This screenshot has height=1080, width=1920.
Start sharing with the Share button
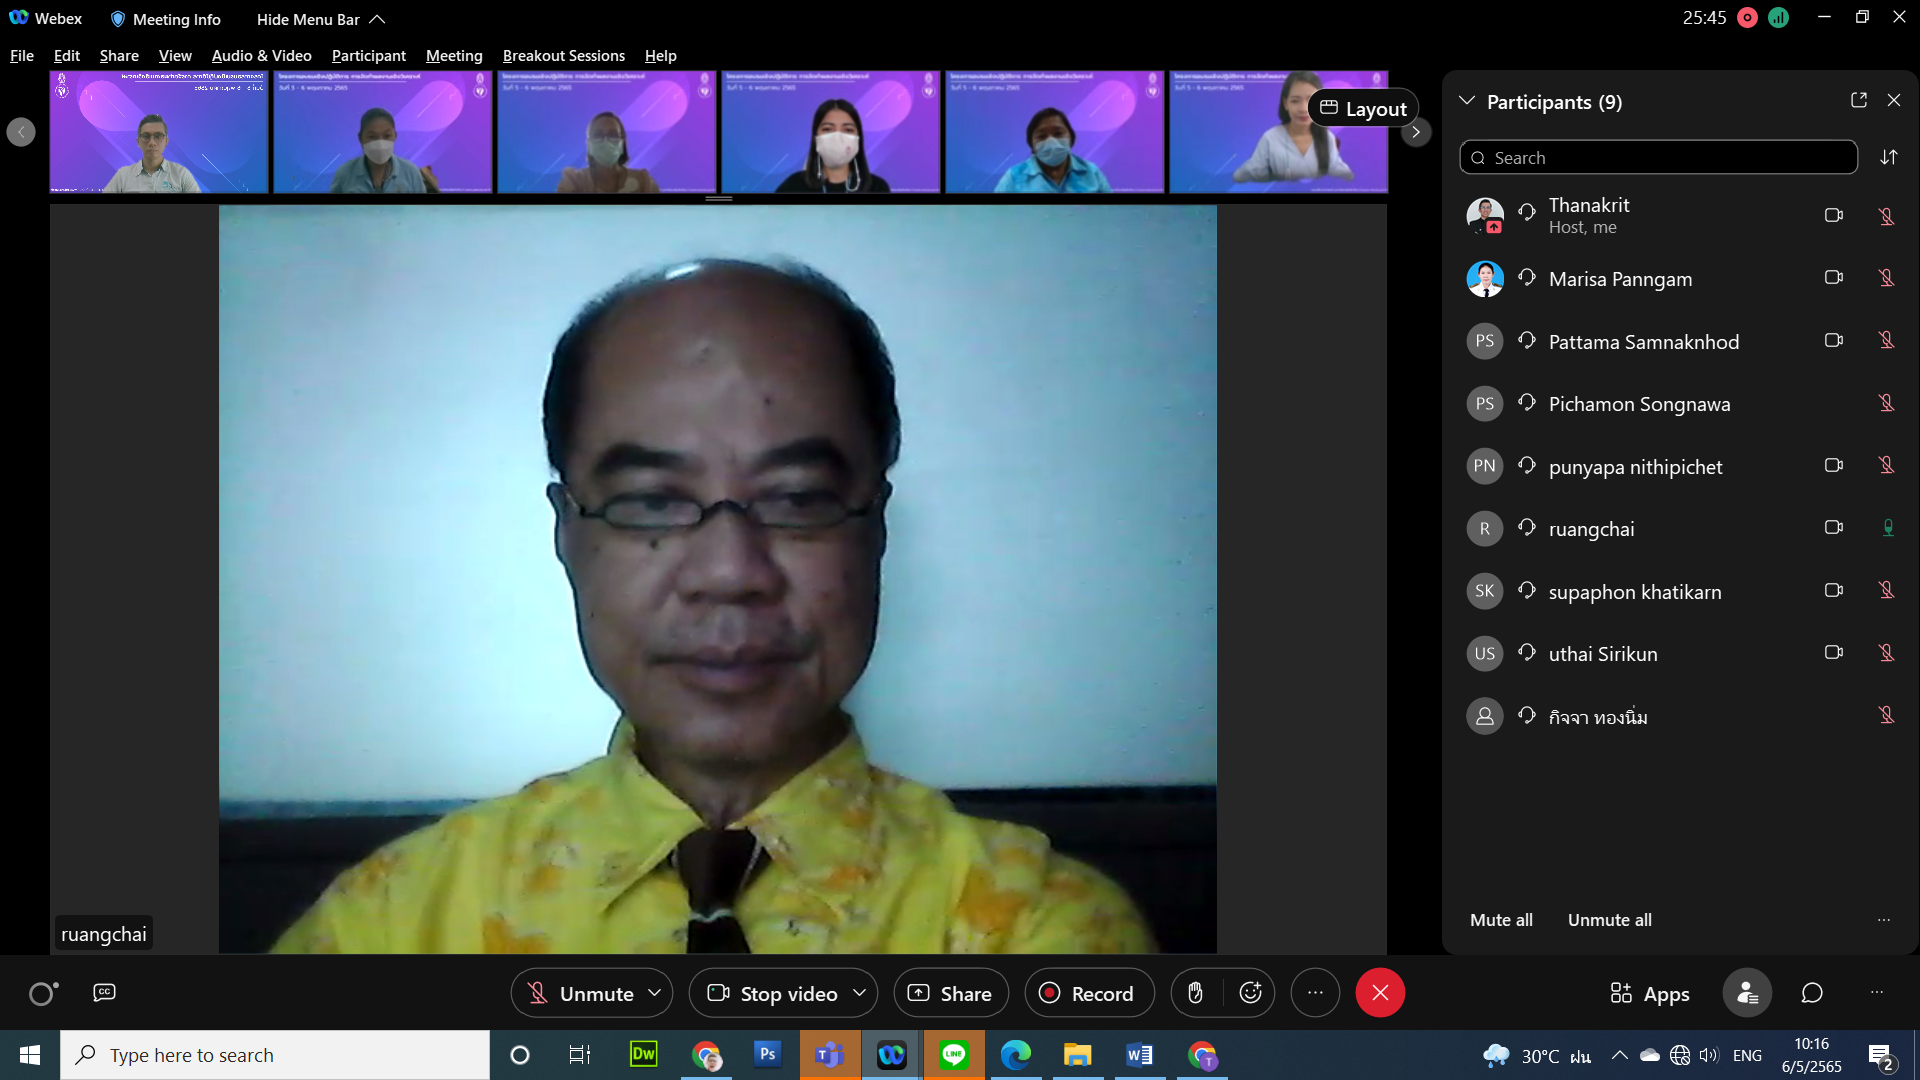click(x=950, y=993)
